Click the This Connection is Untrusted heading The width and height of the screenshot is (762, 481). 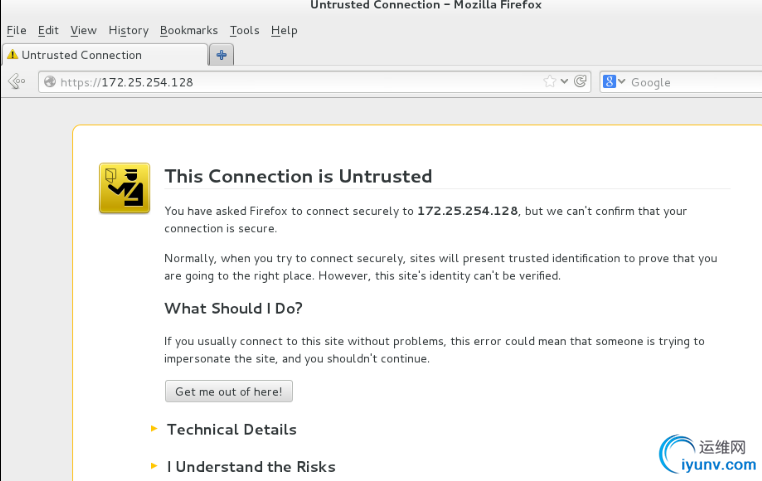(298, 176)
